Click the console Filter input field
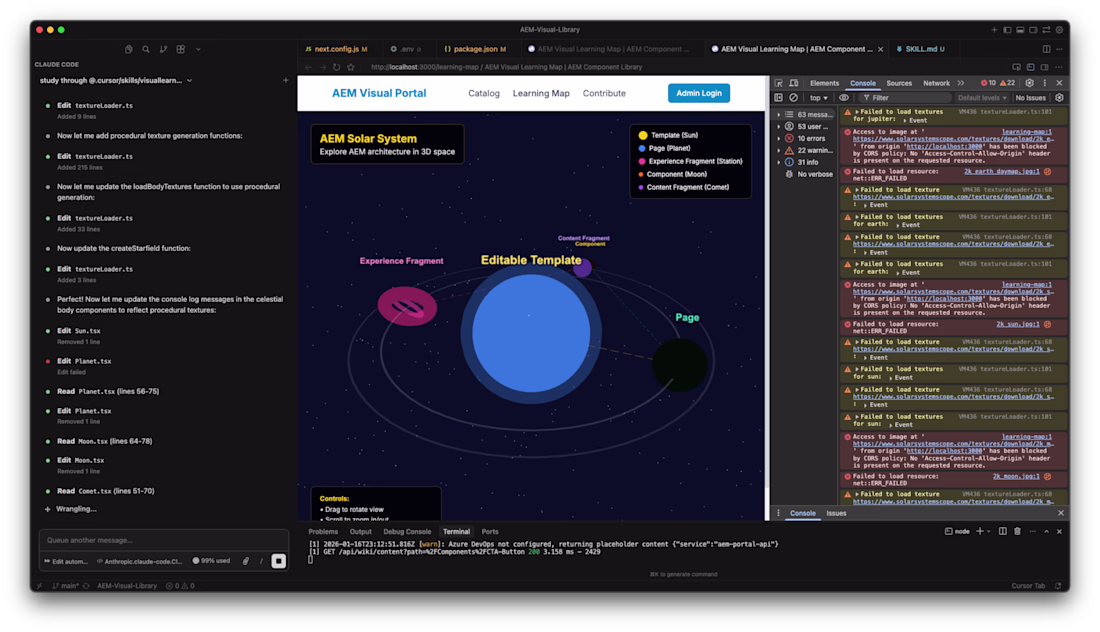The height and width of the screenshot is (632, 1100). [x=905, y=98]
